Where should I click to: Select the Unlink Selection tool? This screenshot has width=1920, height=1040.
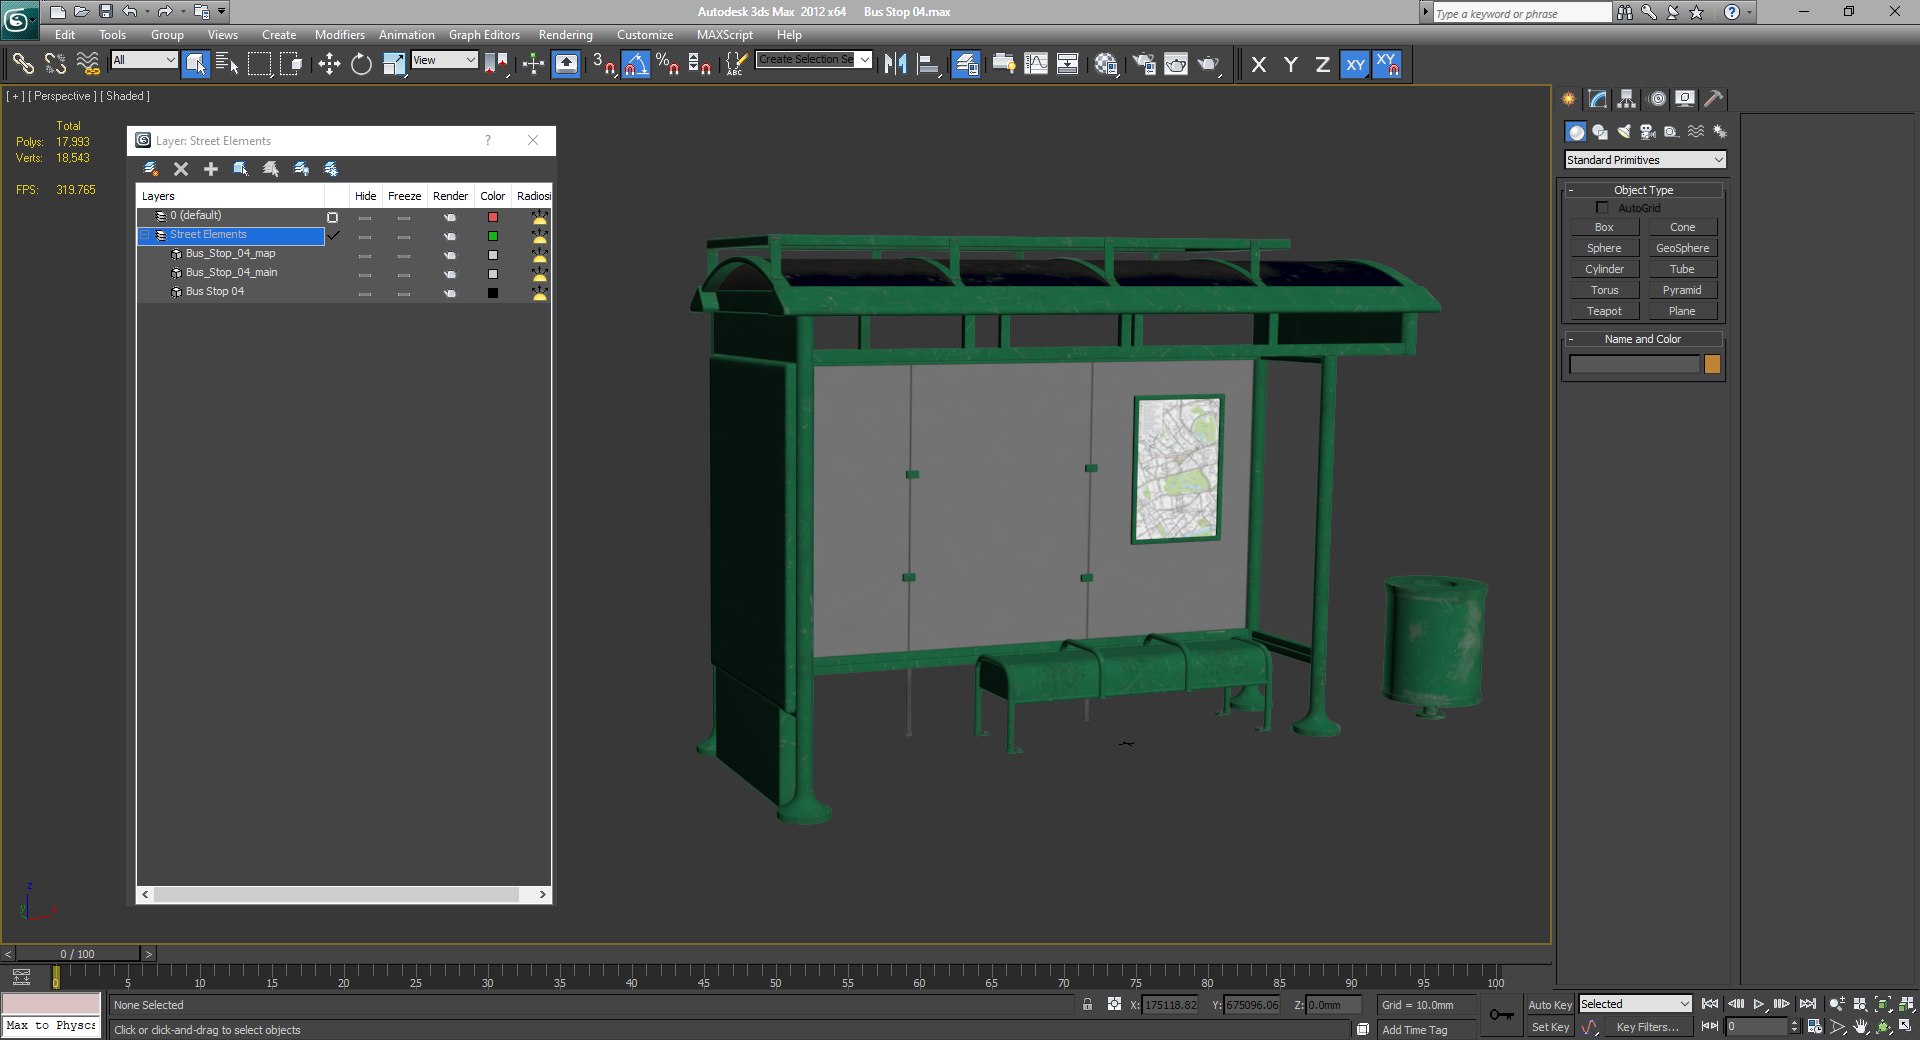click(x=55, y=64)
